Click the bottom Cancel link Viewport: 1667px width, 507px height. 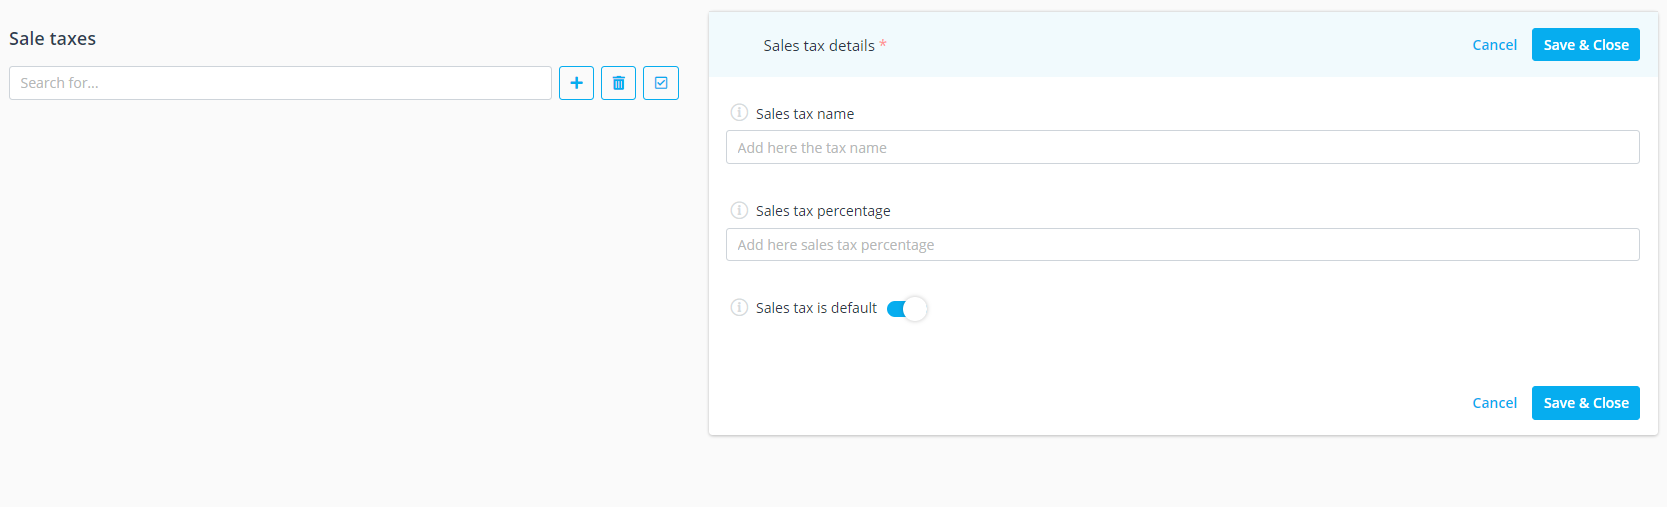[1494, 403]
